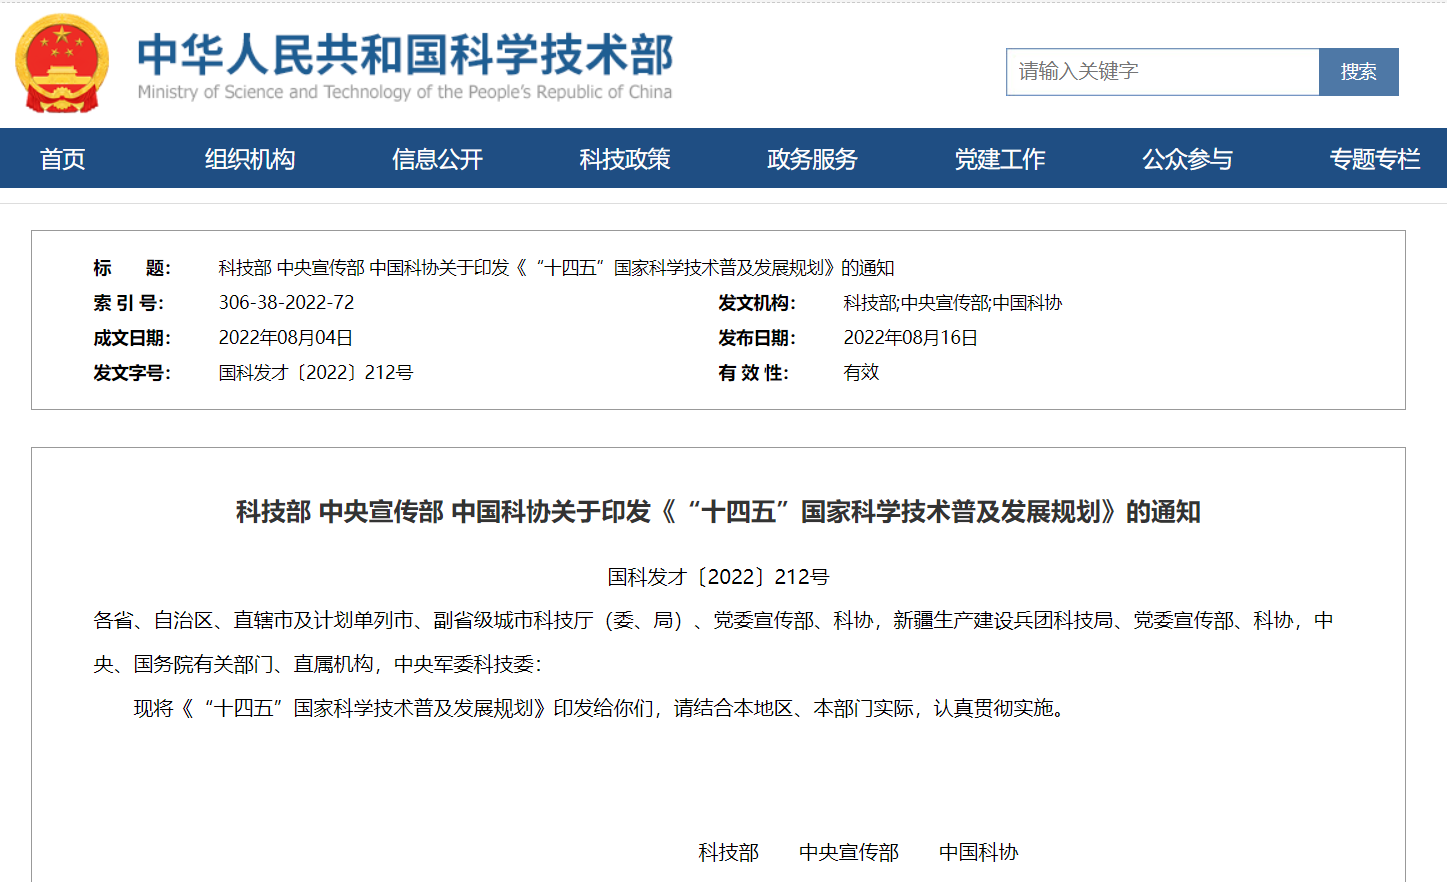The image size is (1447, 882).
Task: Click the Ministry of Science and Technology title banner
Action: point(405,66)
